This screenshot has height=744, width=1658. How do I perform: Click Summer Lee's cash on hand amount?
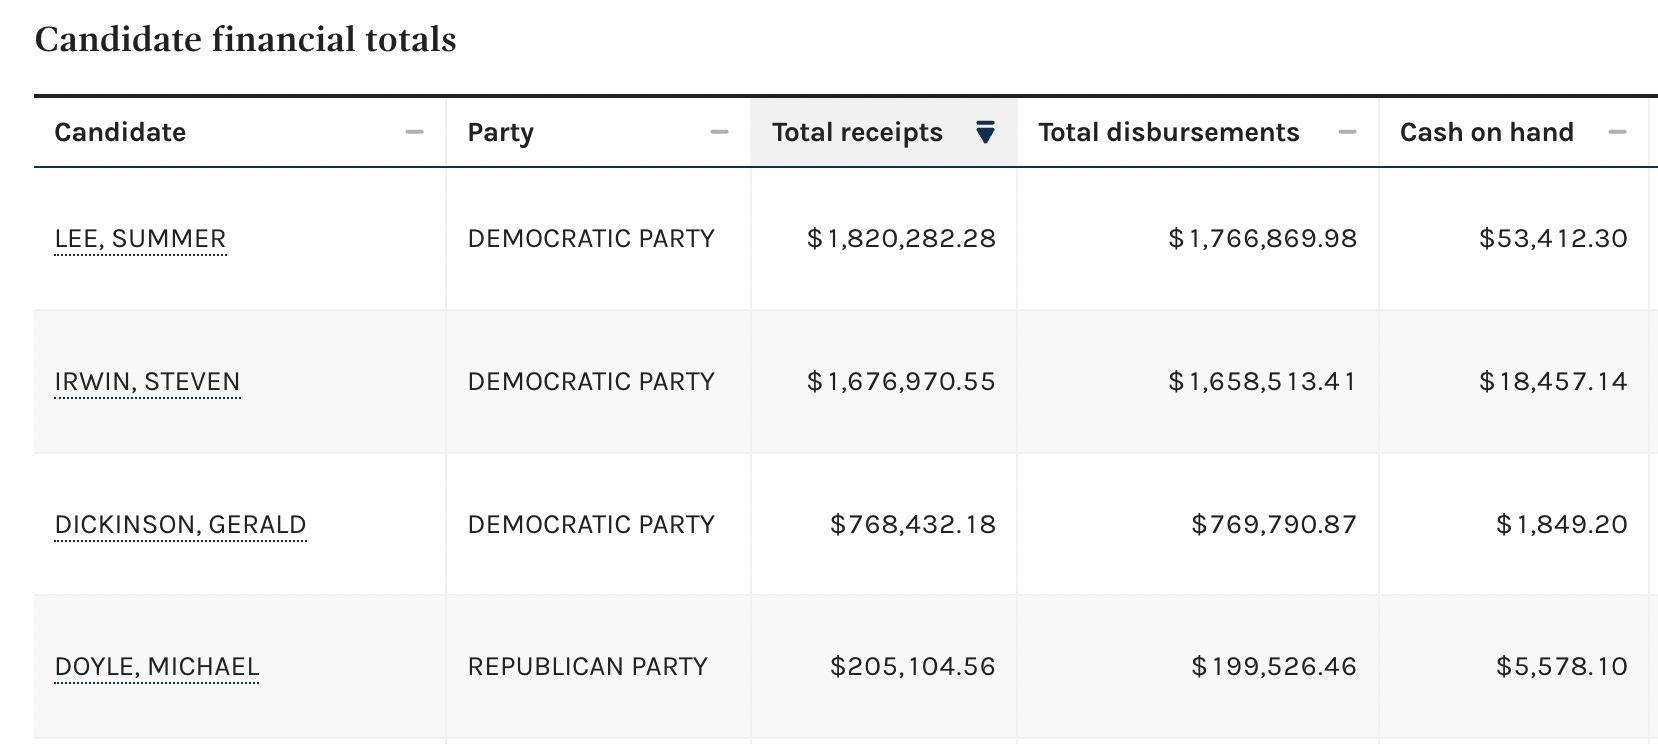pyautogui.click(x=1553, y=239)
